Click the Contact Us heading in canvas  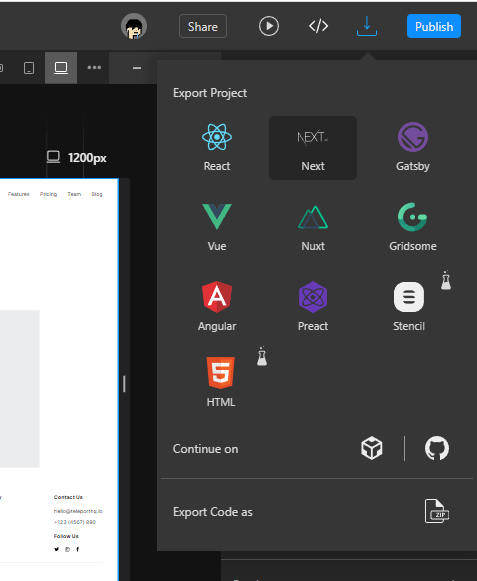68,497
